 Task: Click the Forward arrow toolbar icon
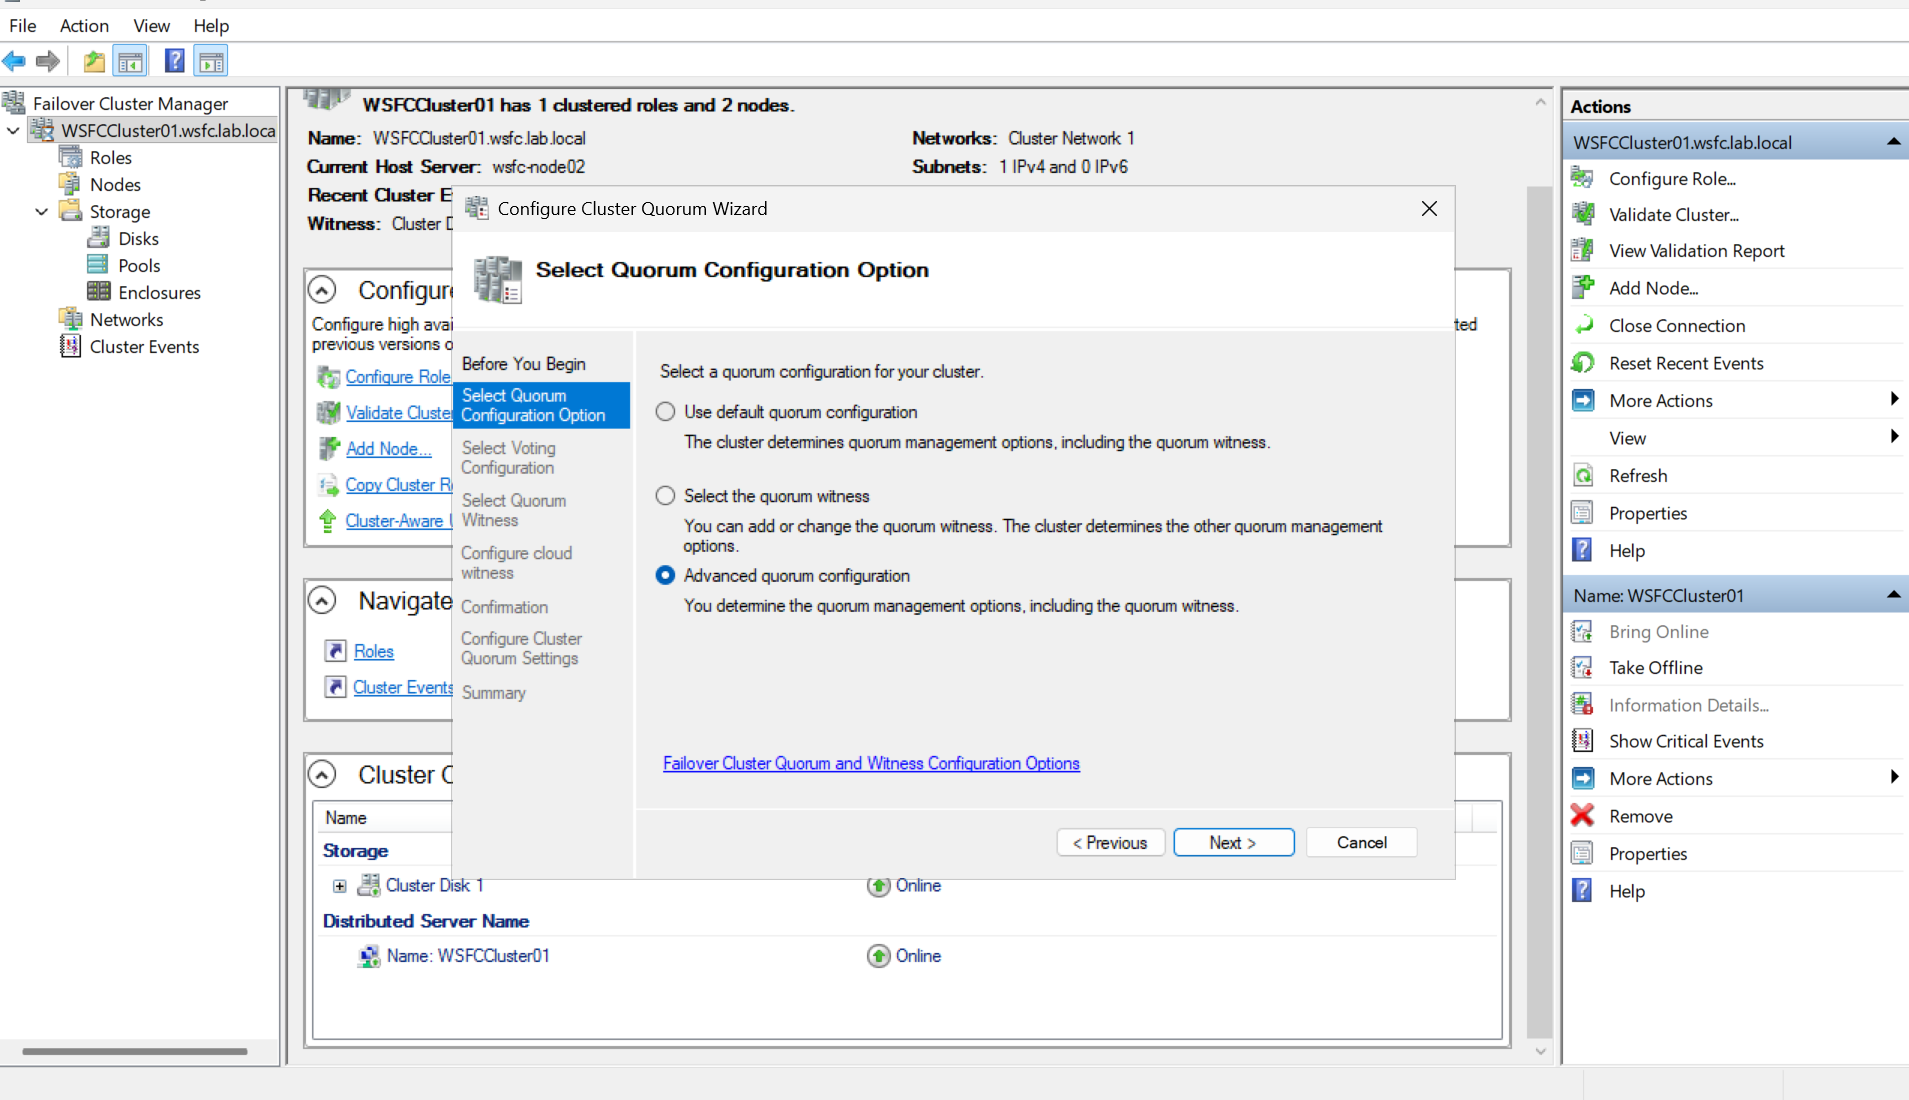click(47, 62)
